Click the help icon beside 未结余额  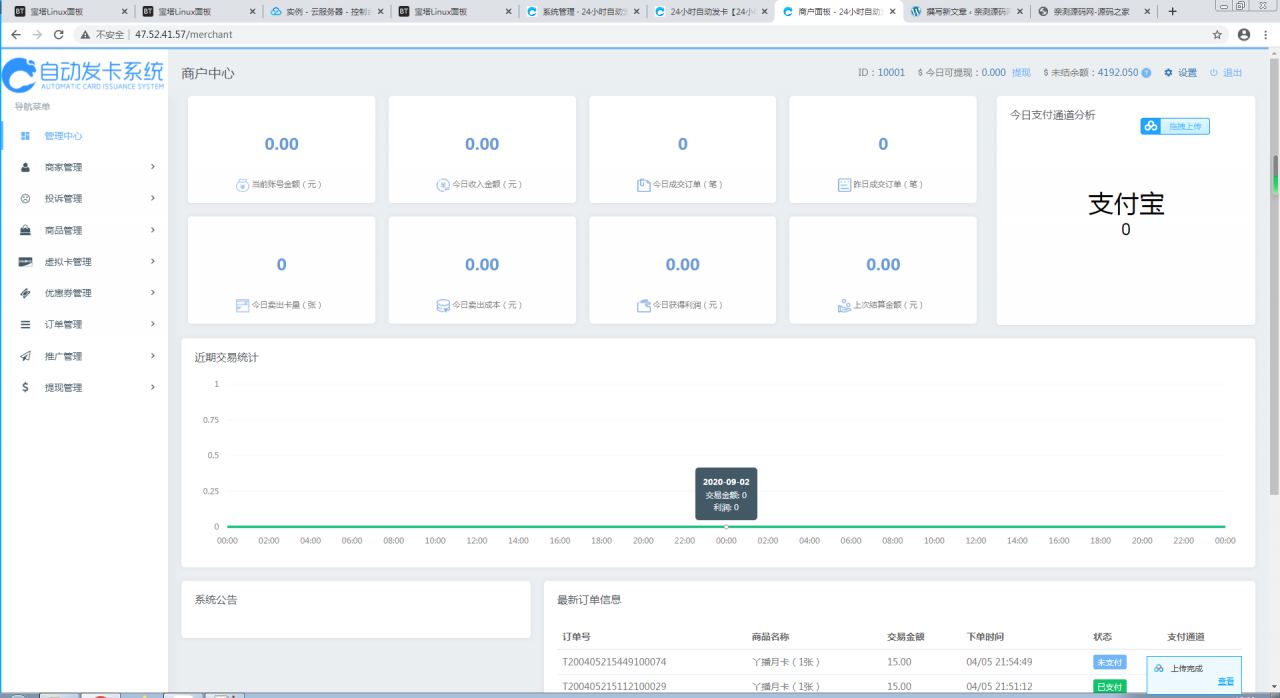point(1146,73)
